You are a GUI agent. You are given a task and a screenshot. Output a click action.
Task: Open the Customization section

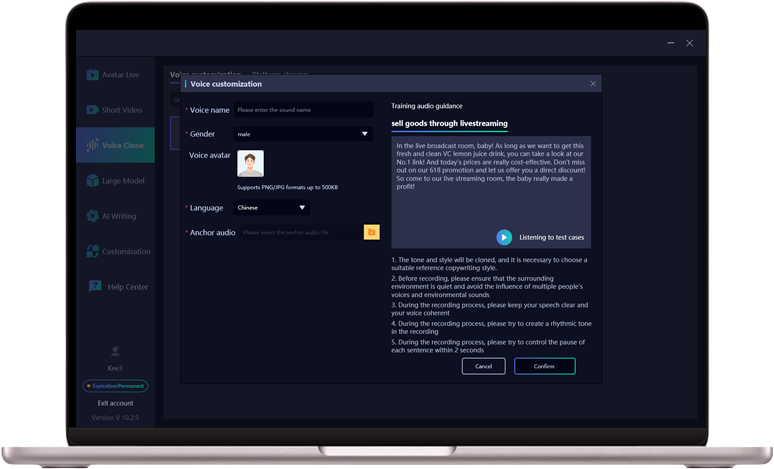tap(116, 252)
